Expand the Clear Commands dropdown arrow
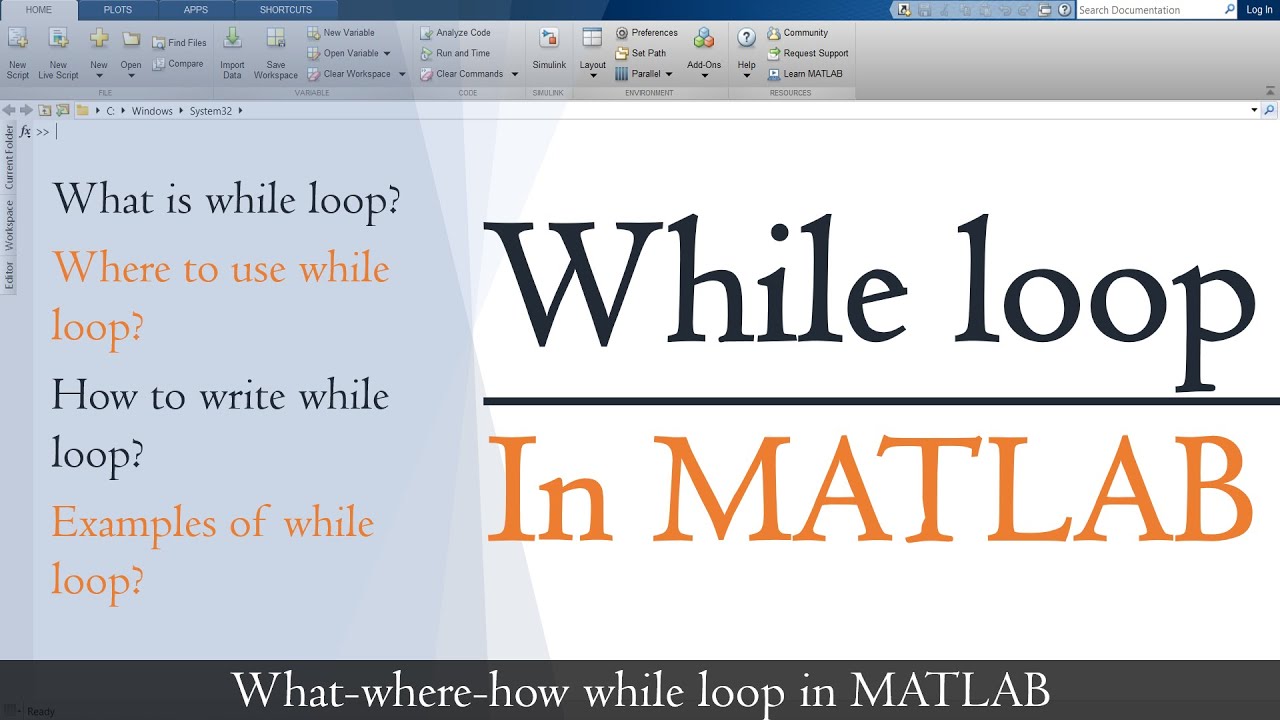1280x720 pixels. [x=515, y=74]
